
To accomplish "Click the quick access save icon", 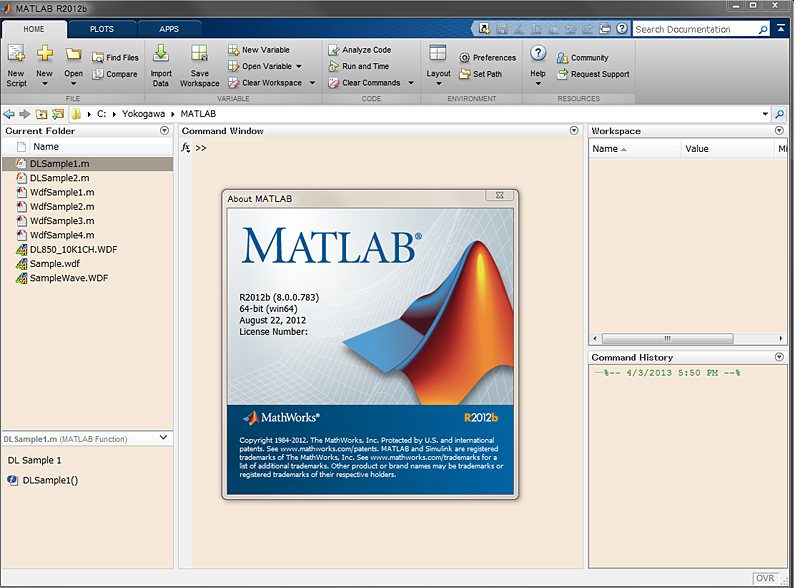I will (x=501, y=29).
